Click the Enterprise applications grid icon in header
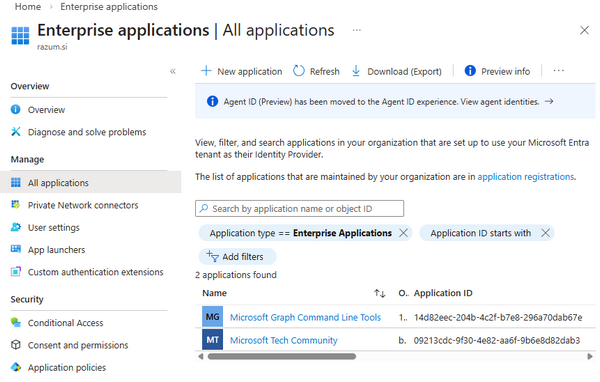600x382 pixels. tap(20, 36)
